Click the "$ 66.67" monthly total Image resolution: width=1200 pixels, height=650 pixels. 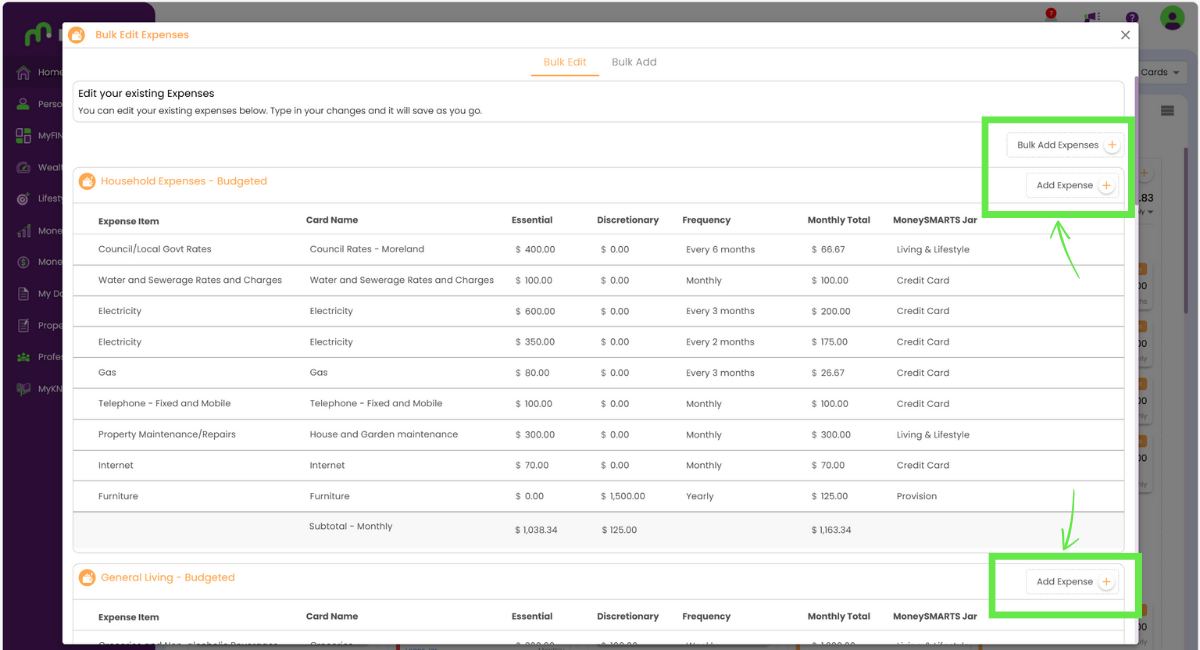pos(828,249)
